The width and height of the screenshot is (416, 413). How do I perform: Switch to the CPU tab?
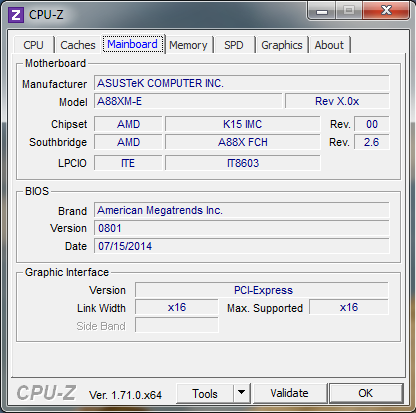point(33,45)
